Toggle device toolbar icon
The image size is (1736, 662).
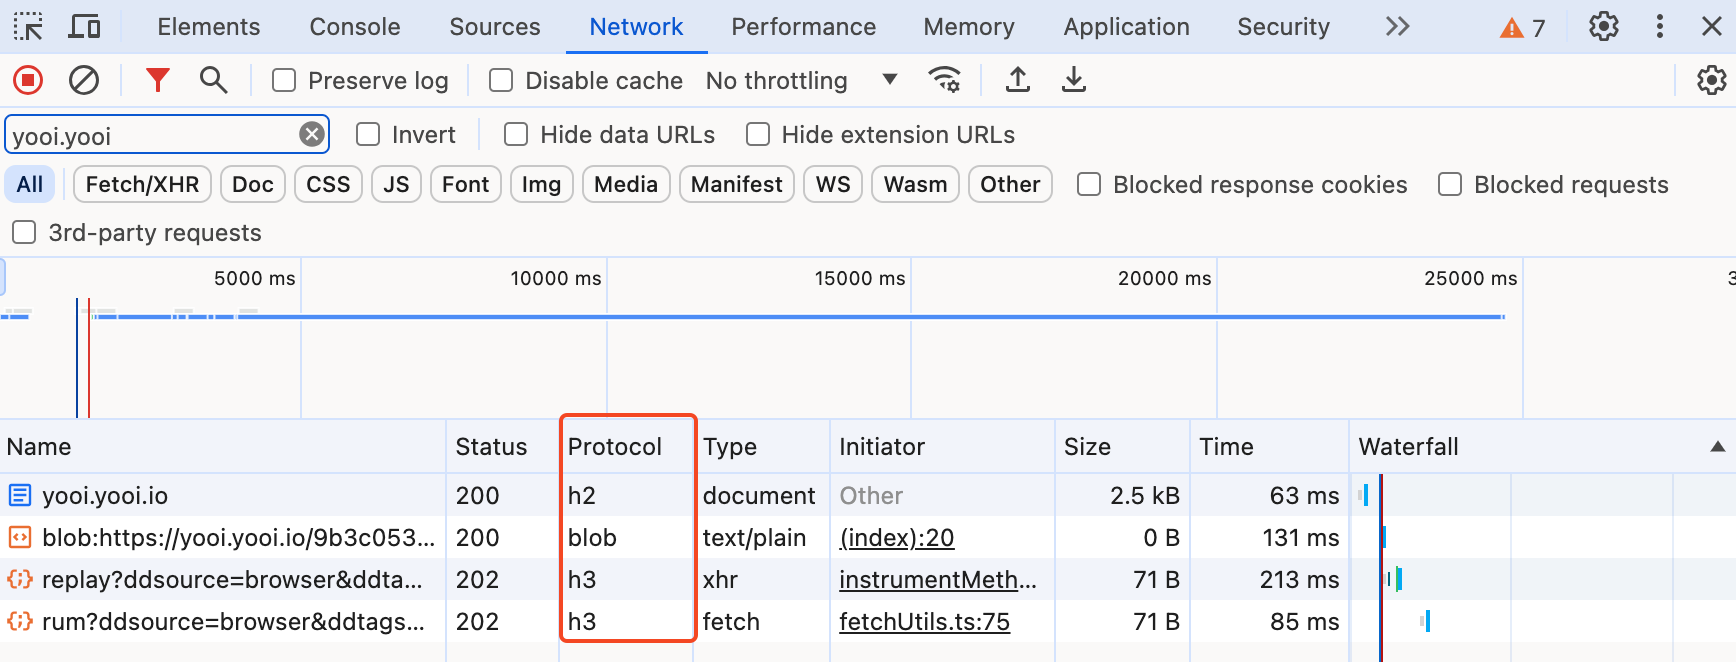coord(84,27)
